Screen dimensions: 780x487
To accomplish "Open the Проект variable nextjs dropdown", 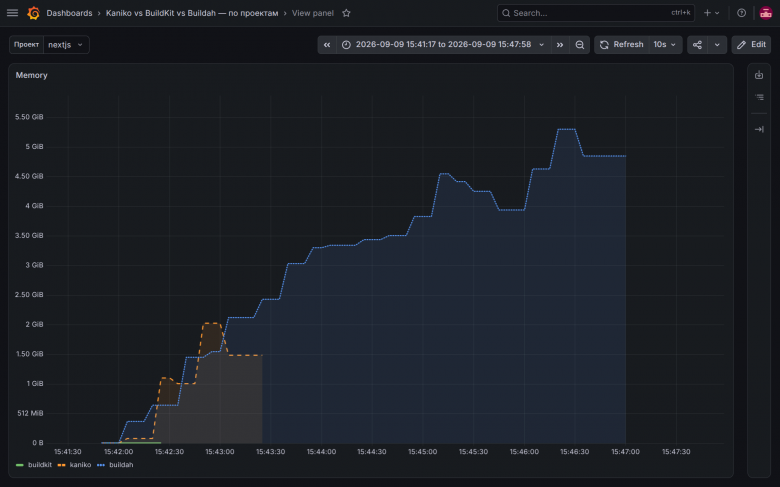I will (x=66, y=45).
